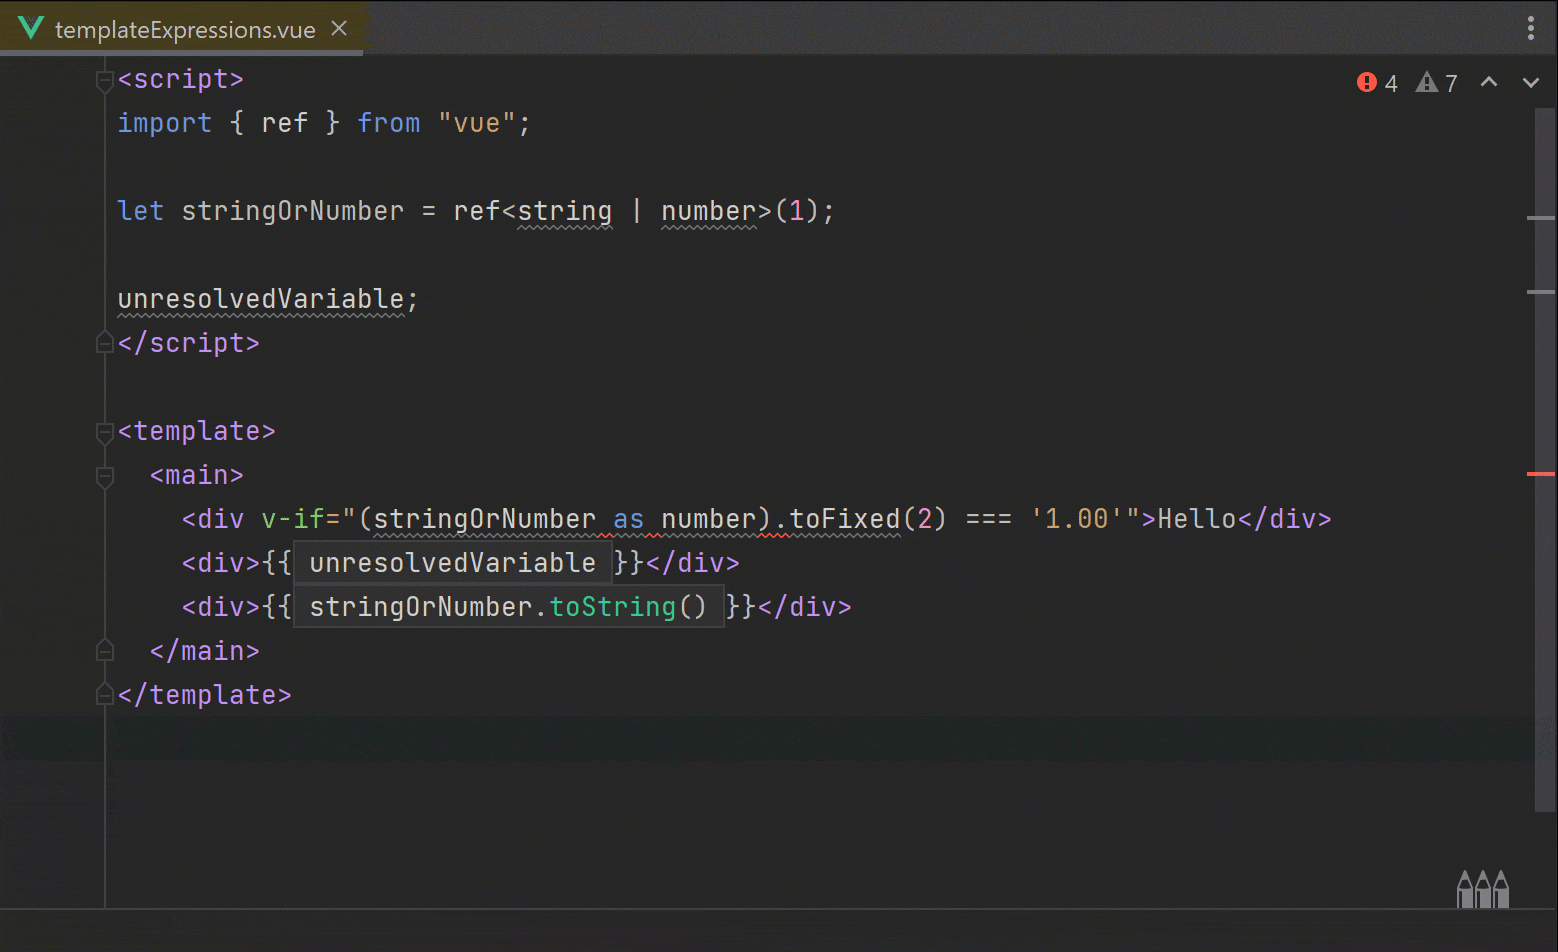
Task: Place cursor on unresolvedVariable in script block
Action: point(260,299)
